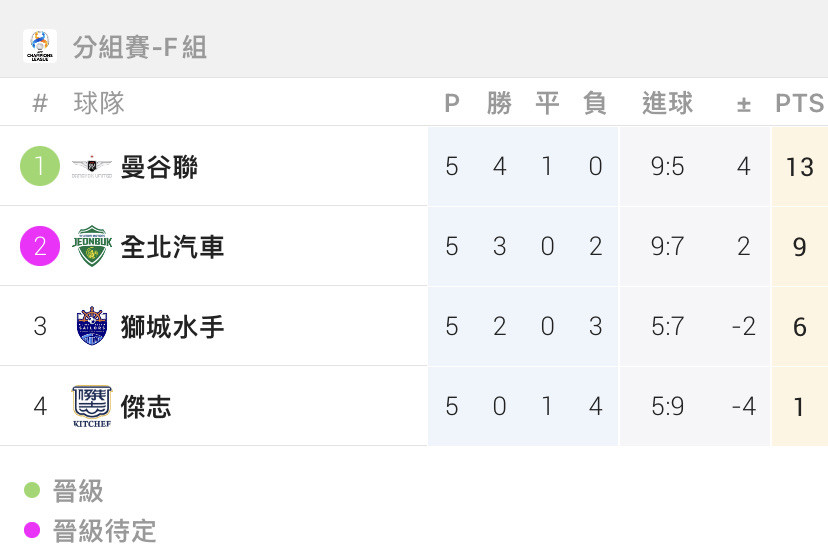Click the PTS column header
The height and width of the screenshot is (557, 828).
[799, 103]
